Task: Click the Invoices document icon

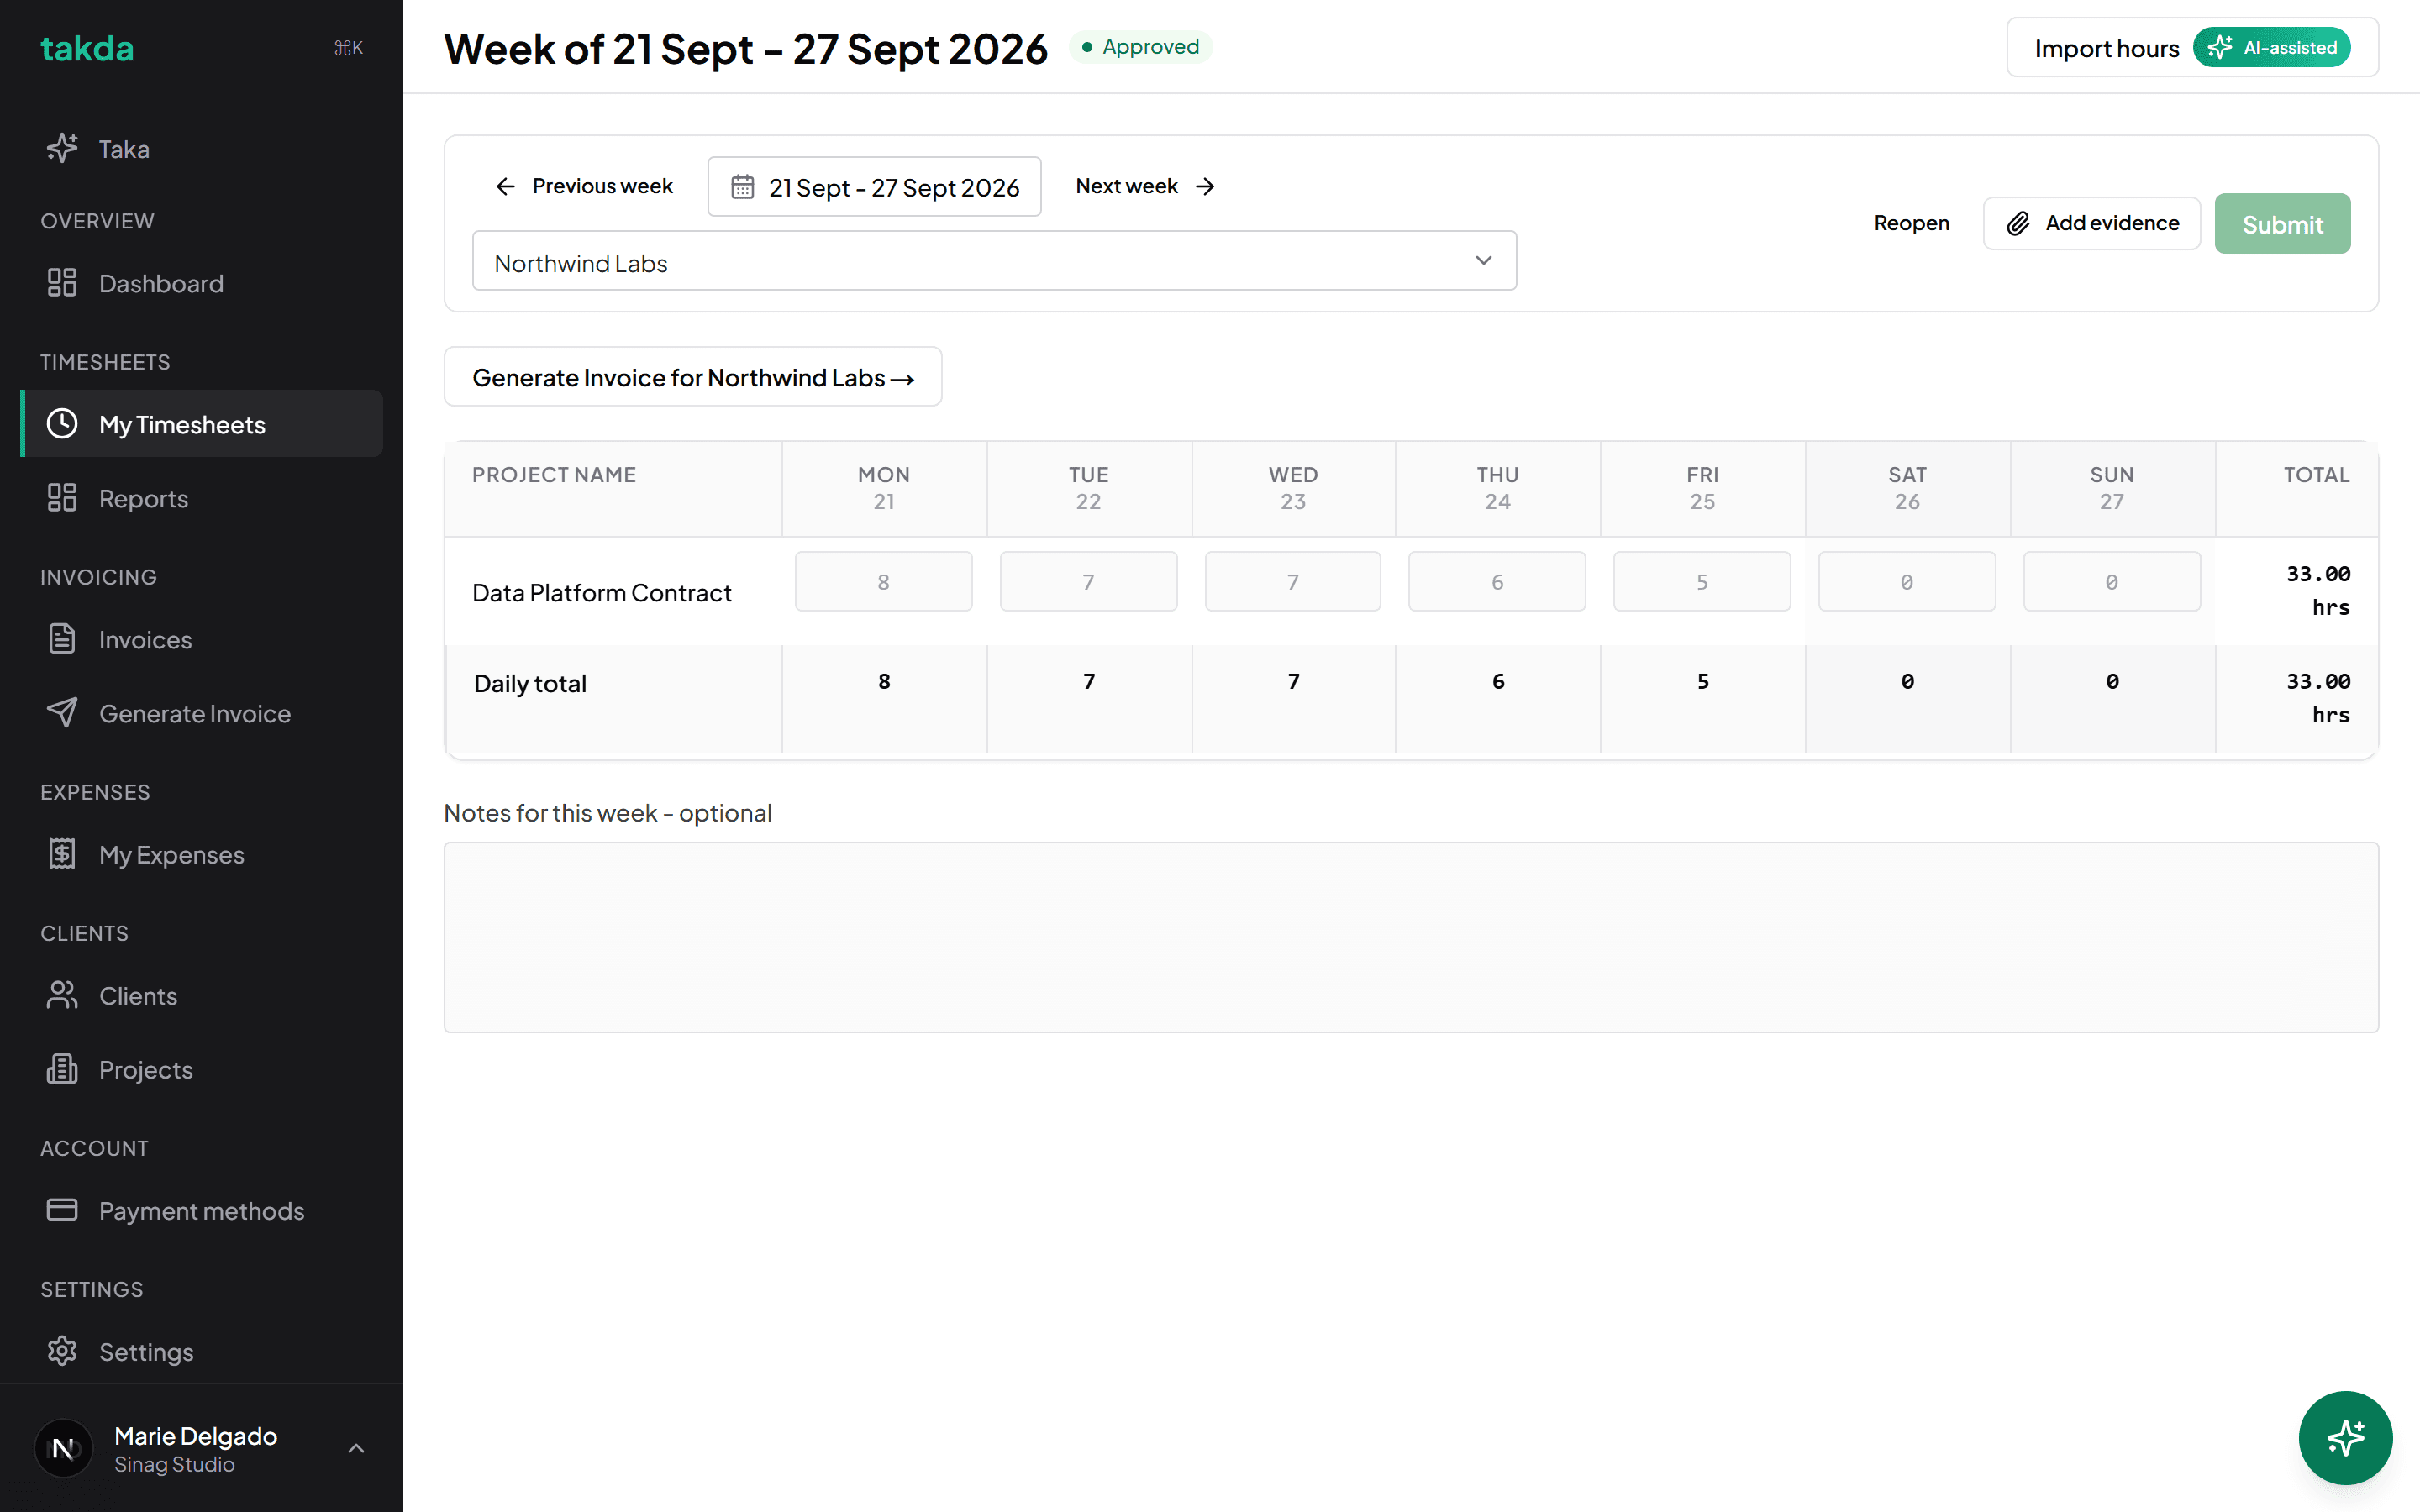Action: 62,639
